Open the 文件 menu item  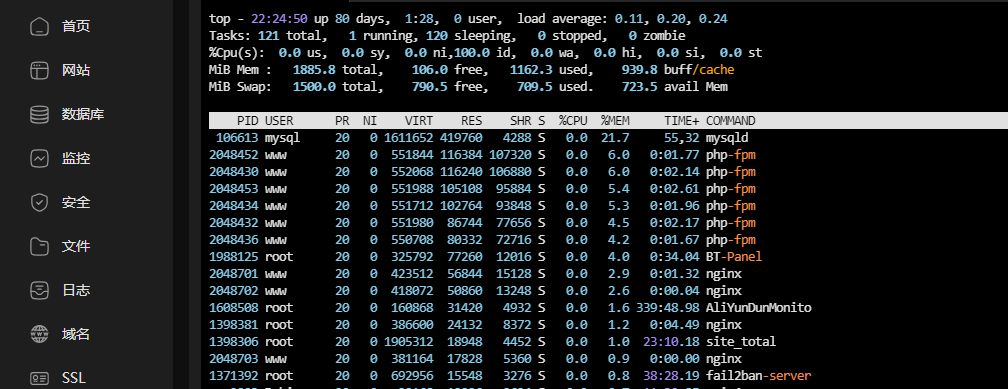tap(76, 246)
